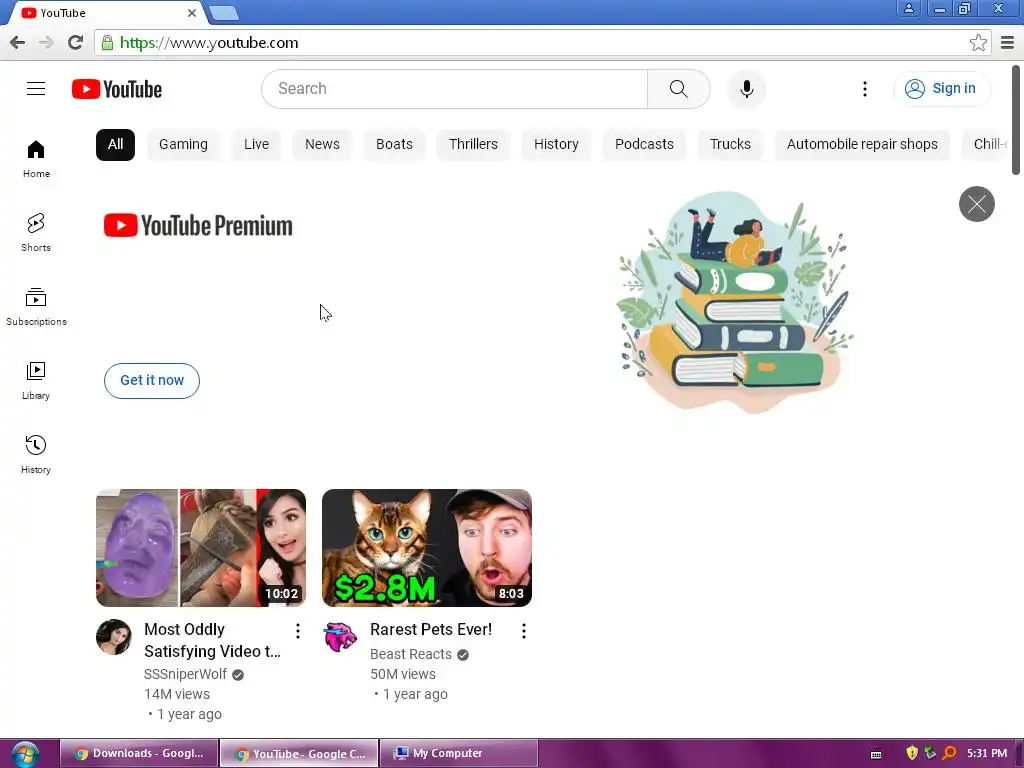
Task: Close the YouTube browser tab
Action: pyautogui.click(x=191, y=12)
